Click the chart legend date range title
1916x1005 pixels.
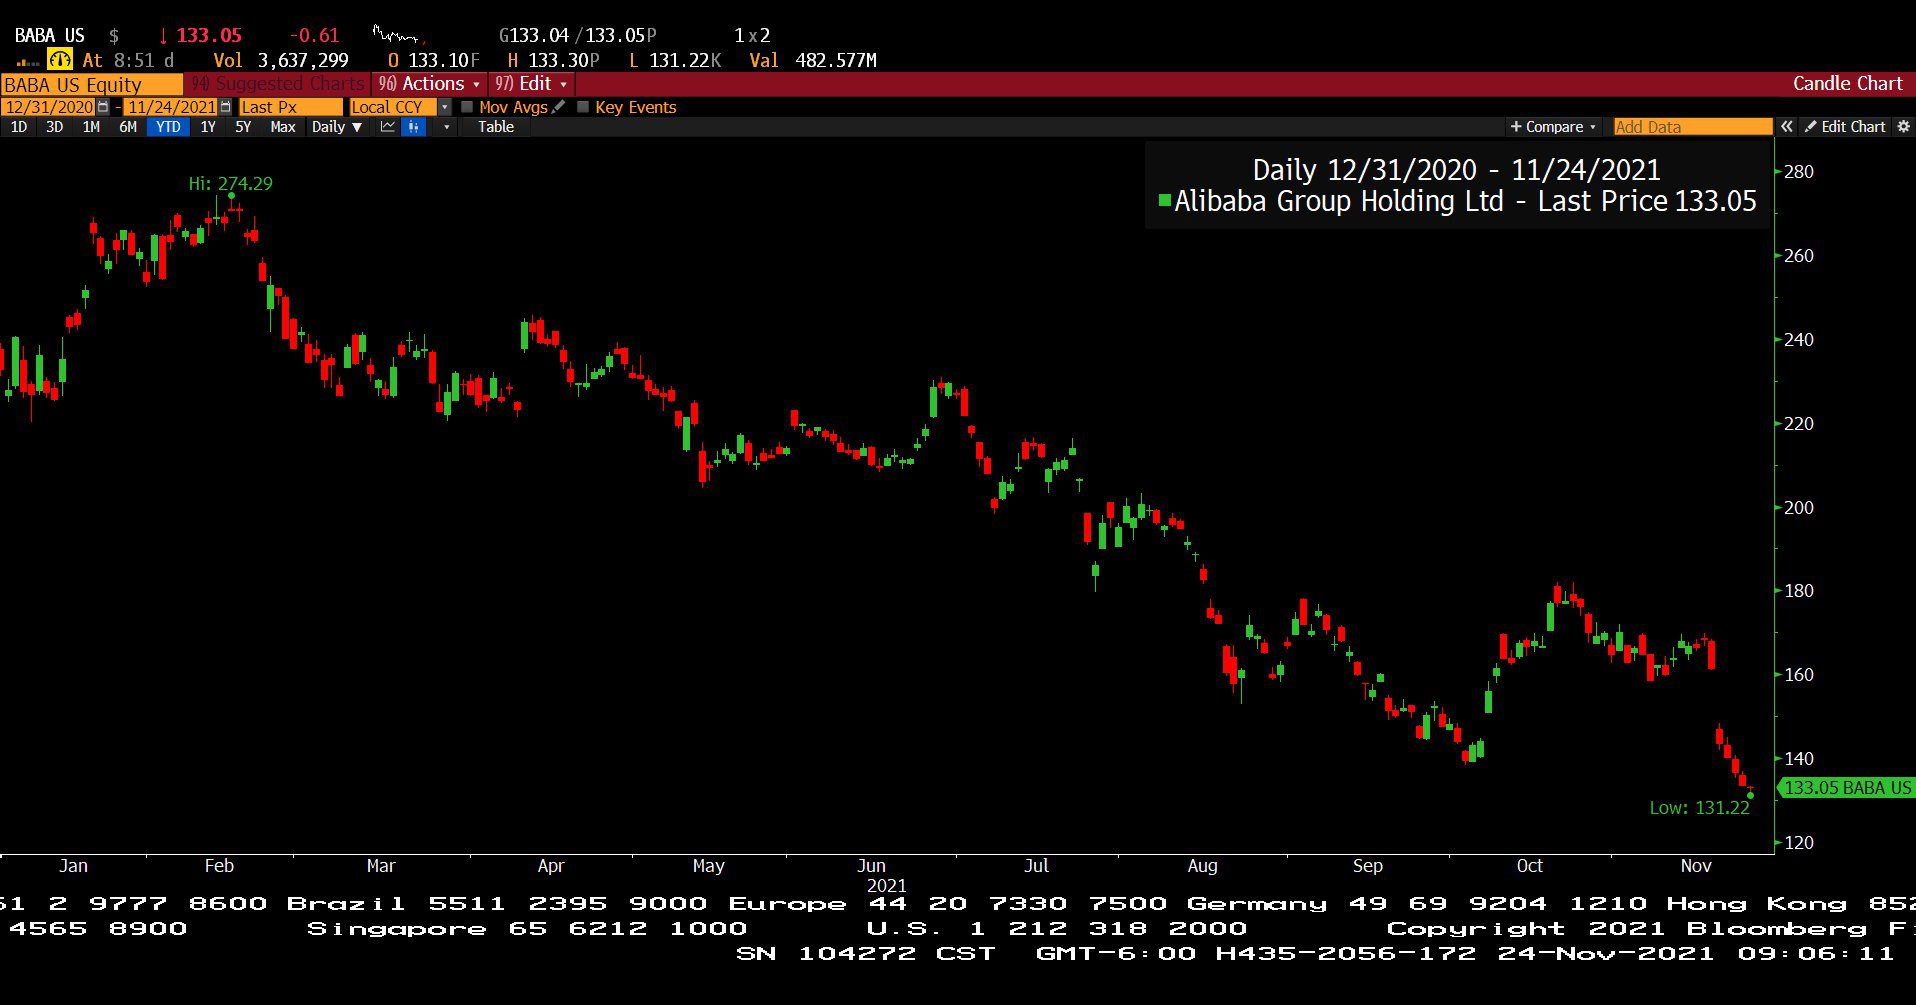(x=1456, y=170)
